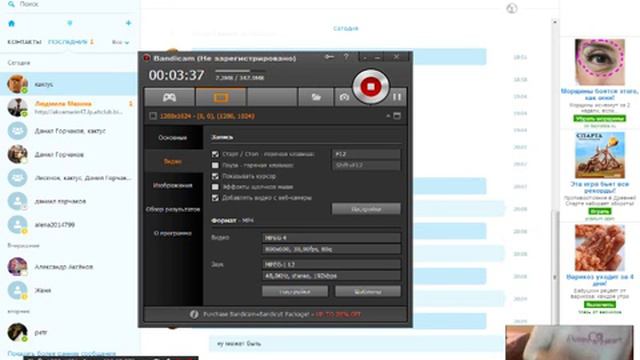Click green Играть button in Sparta ad
Screen dimensions: 640x360
pos(600,211)
